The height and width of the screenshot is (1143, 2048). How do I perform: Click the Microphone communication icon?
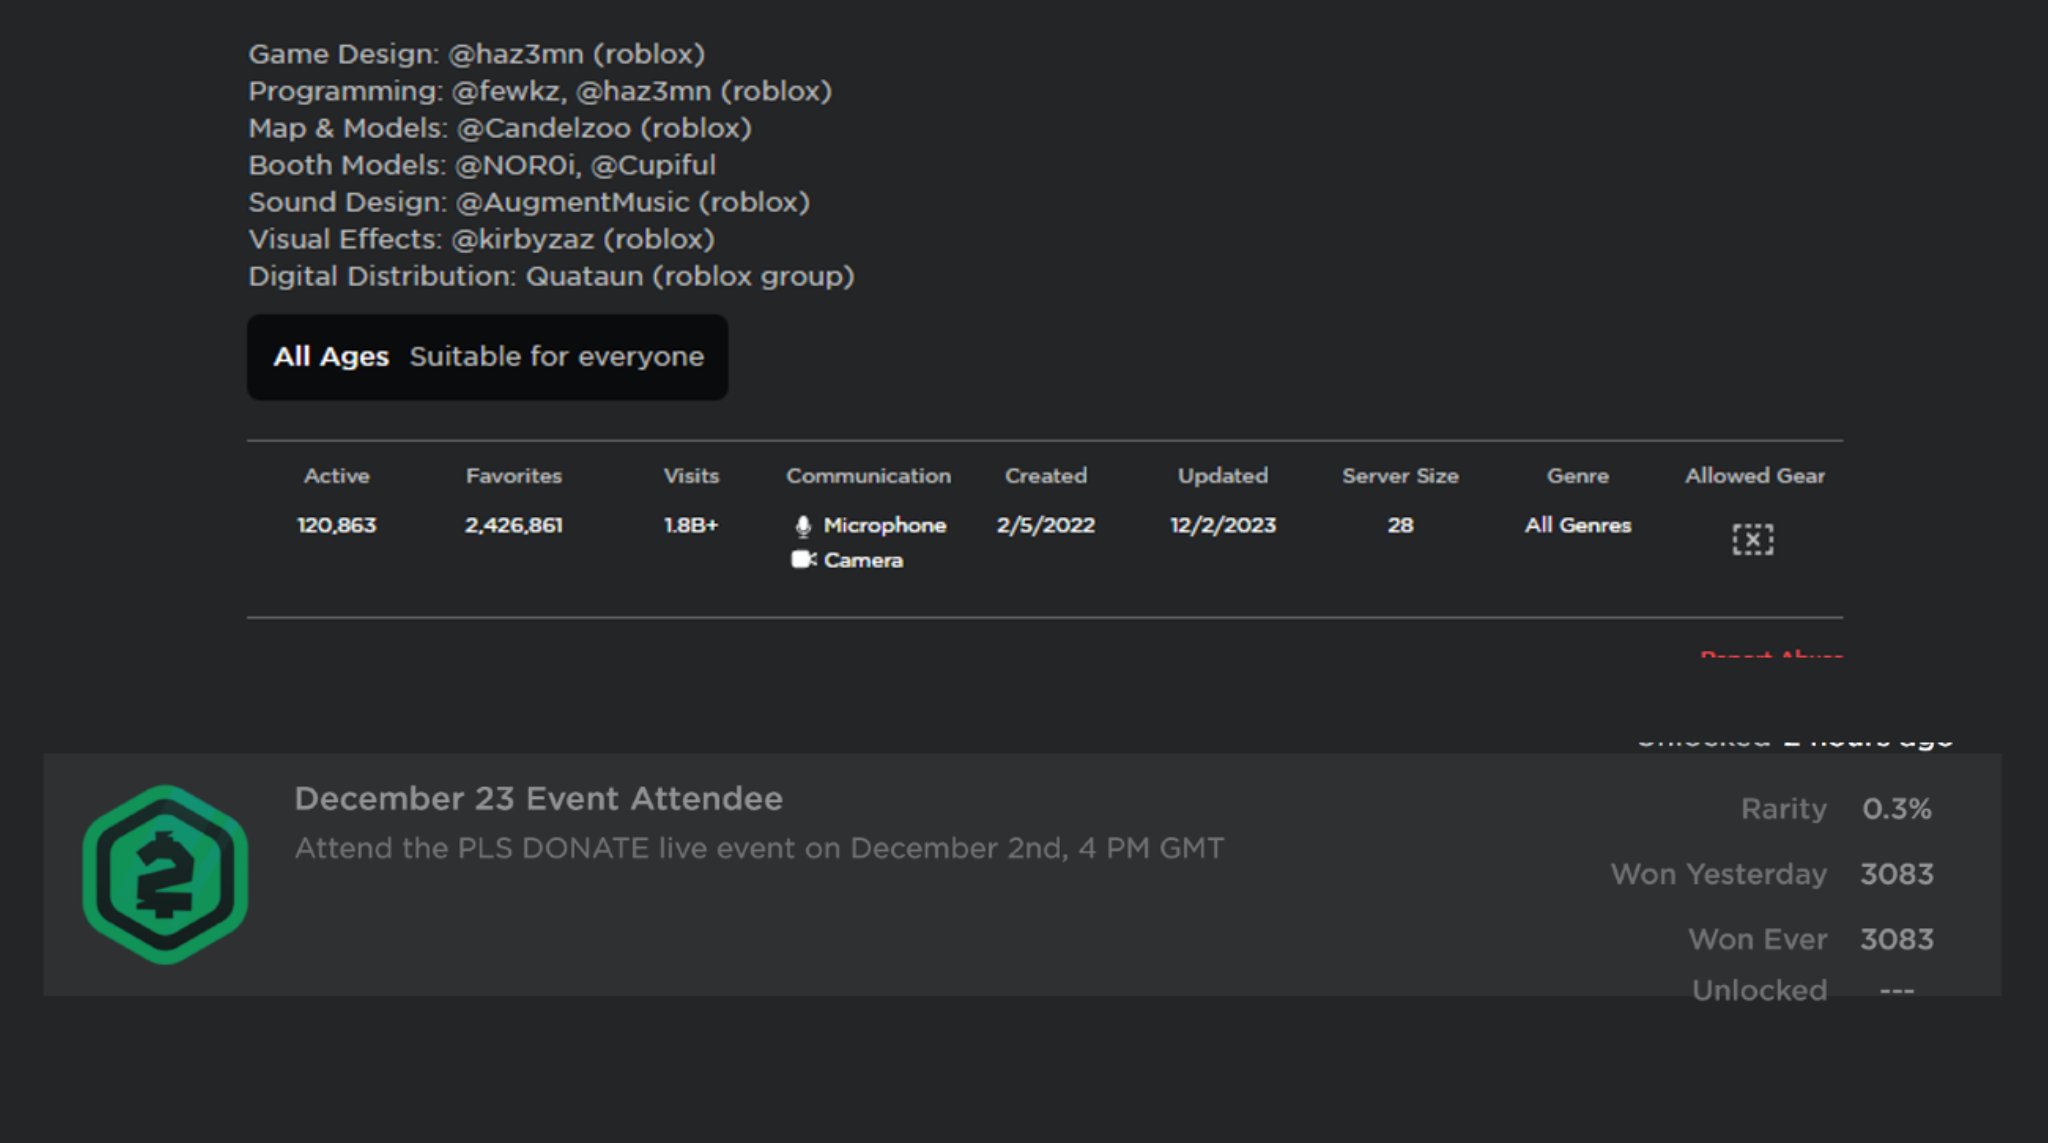coord(798,524)
